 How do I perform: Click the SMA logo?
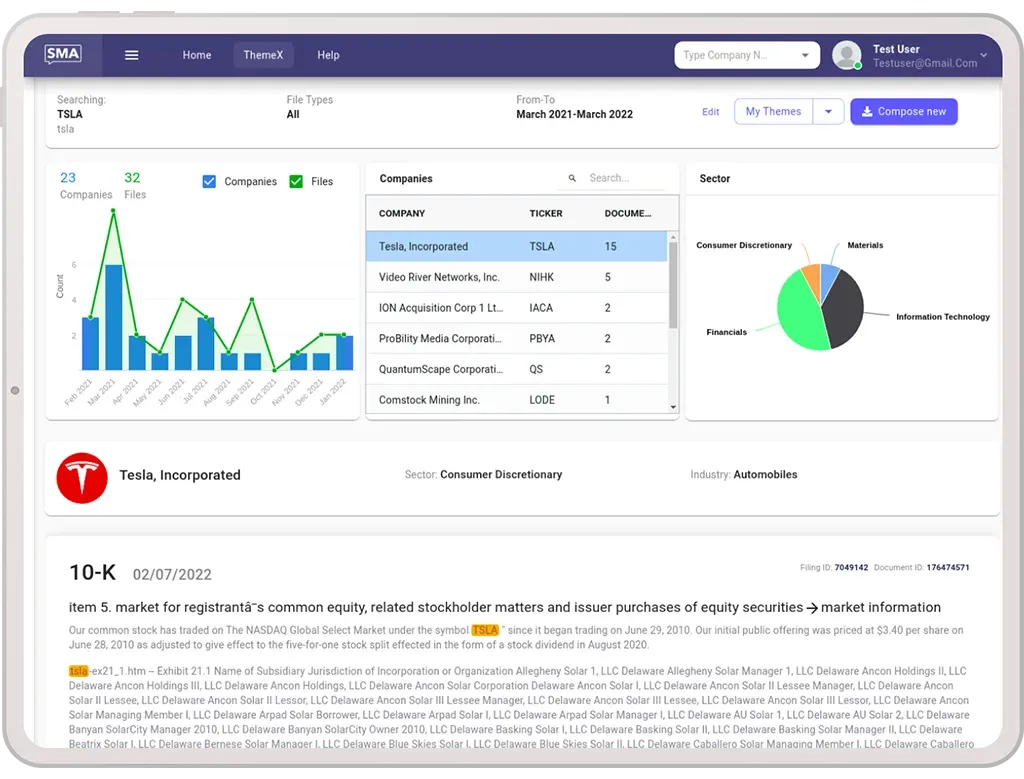(62, 55)
